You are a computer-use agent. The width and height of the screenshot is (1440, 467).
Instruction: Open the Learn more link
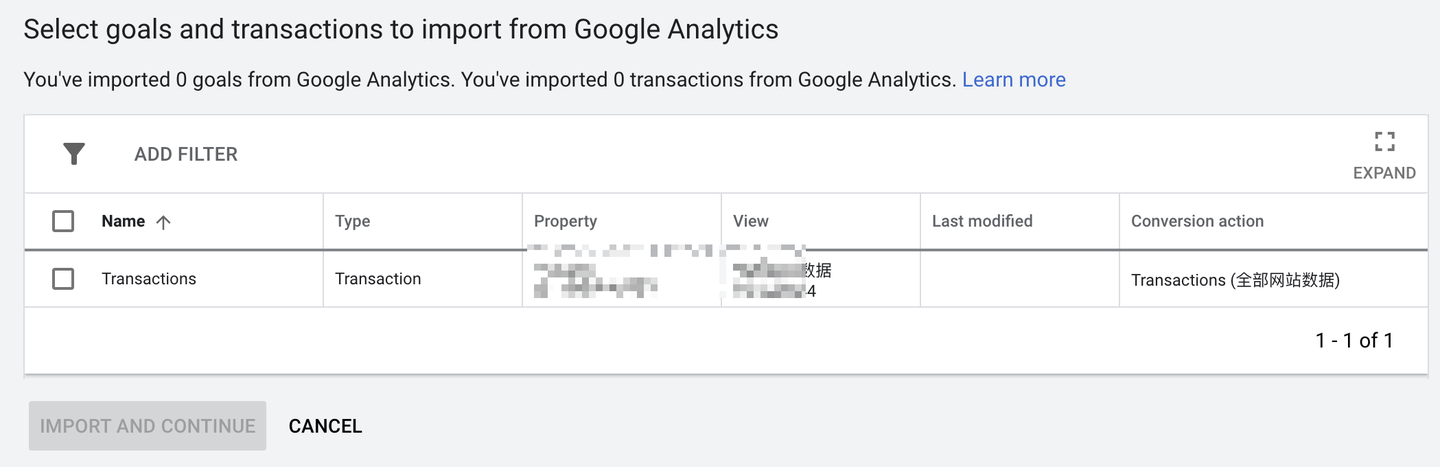point(1014,80)
